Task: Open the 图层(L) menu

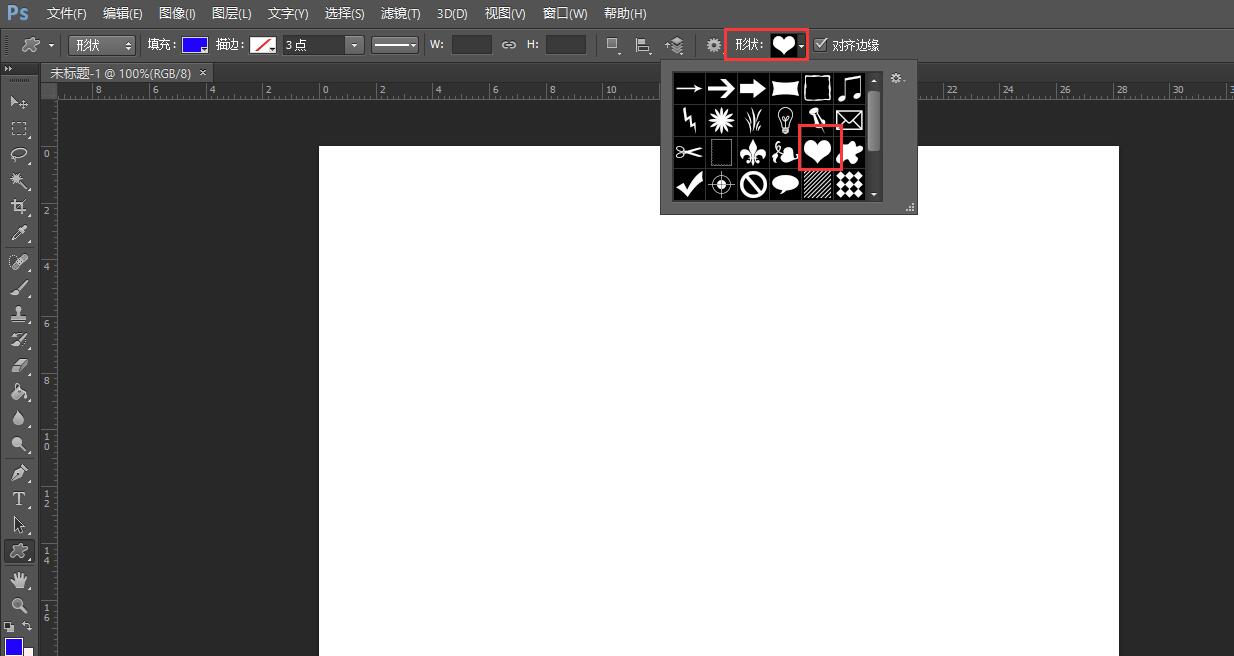Action: point(232,13)
